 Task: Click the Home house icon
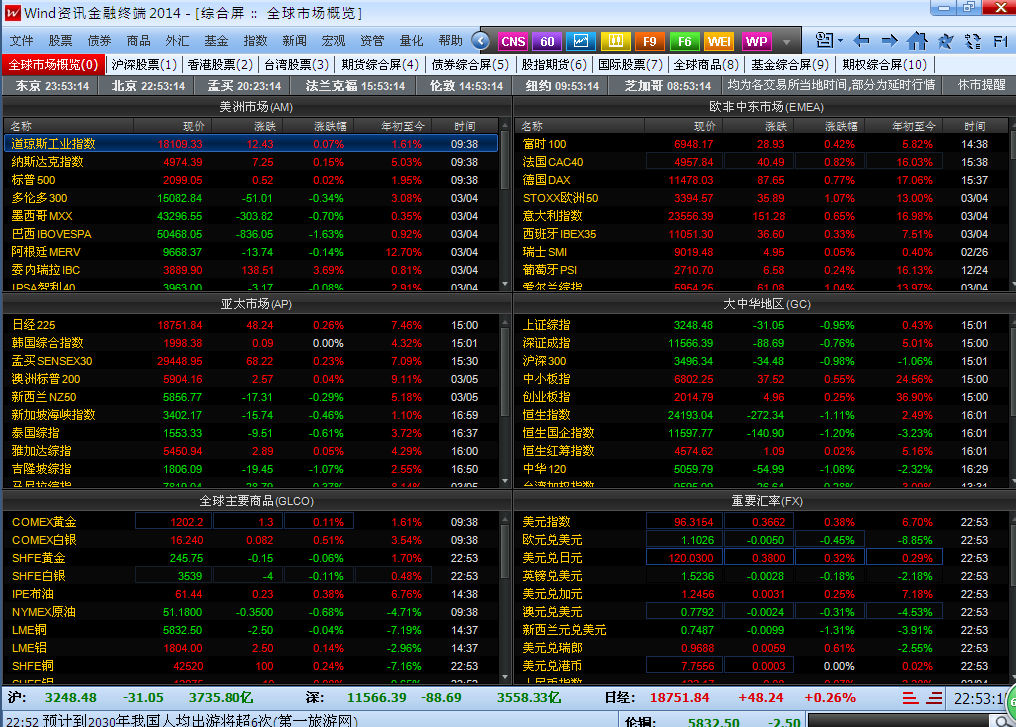pos(917,41)
